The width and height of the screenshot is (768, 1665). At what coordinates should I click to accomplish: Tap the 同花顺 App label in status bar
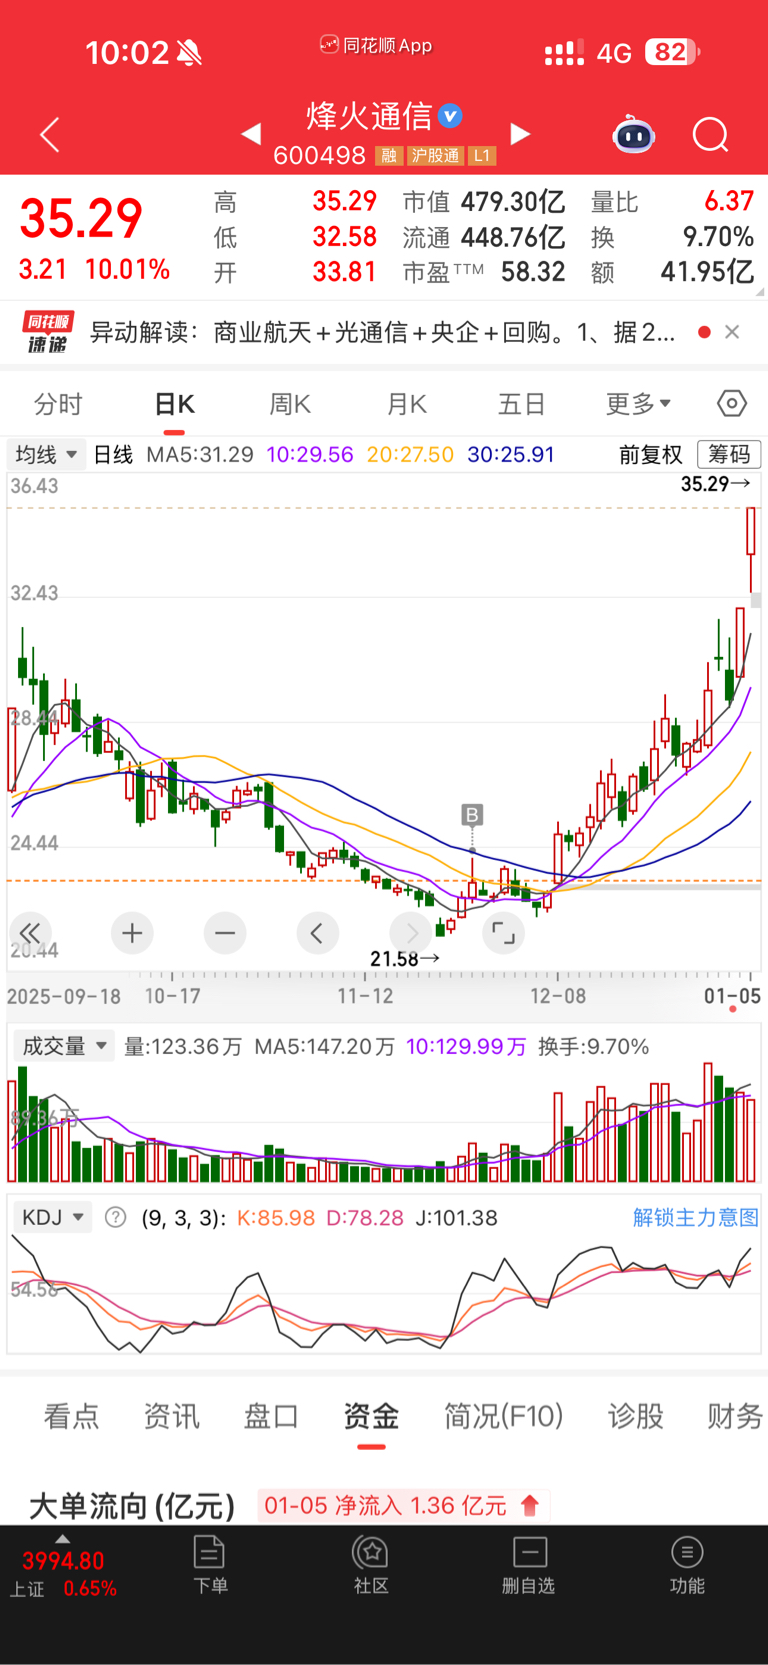pyautogui.click(x=376, y=45)
